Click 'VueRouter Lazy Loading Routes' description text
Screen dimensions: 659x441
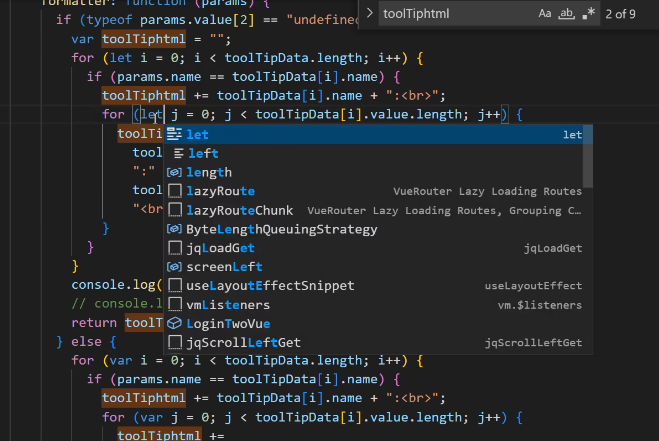coord(488,191)
